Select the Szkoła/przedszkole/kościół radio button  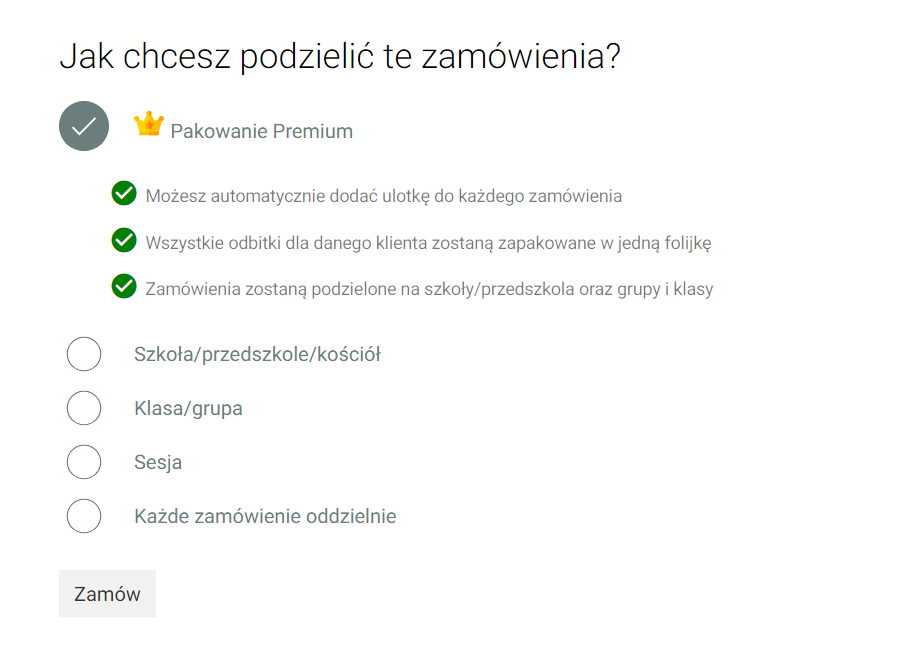tap(84, 354)
